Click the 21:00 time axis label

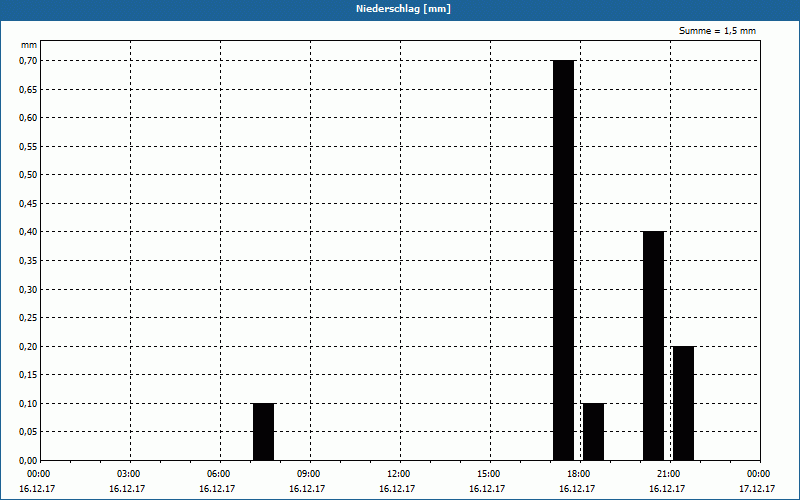pos(668,474)
